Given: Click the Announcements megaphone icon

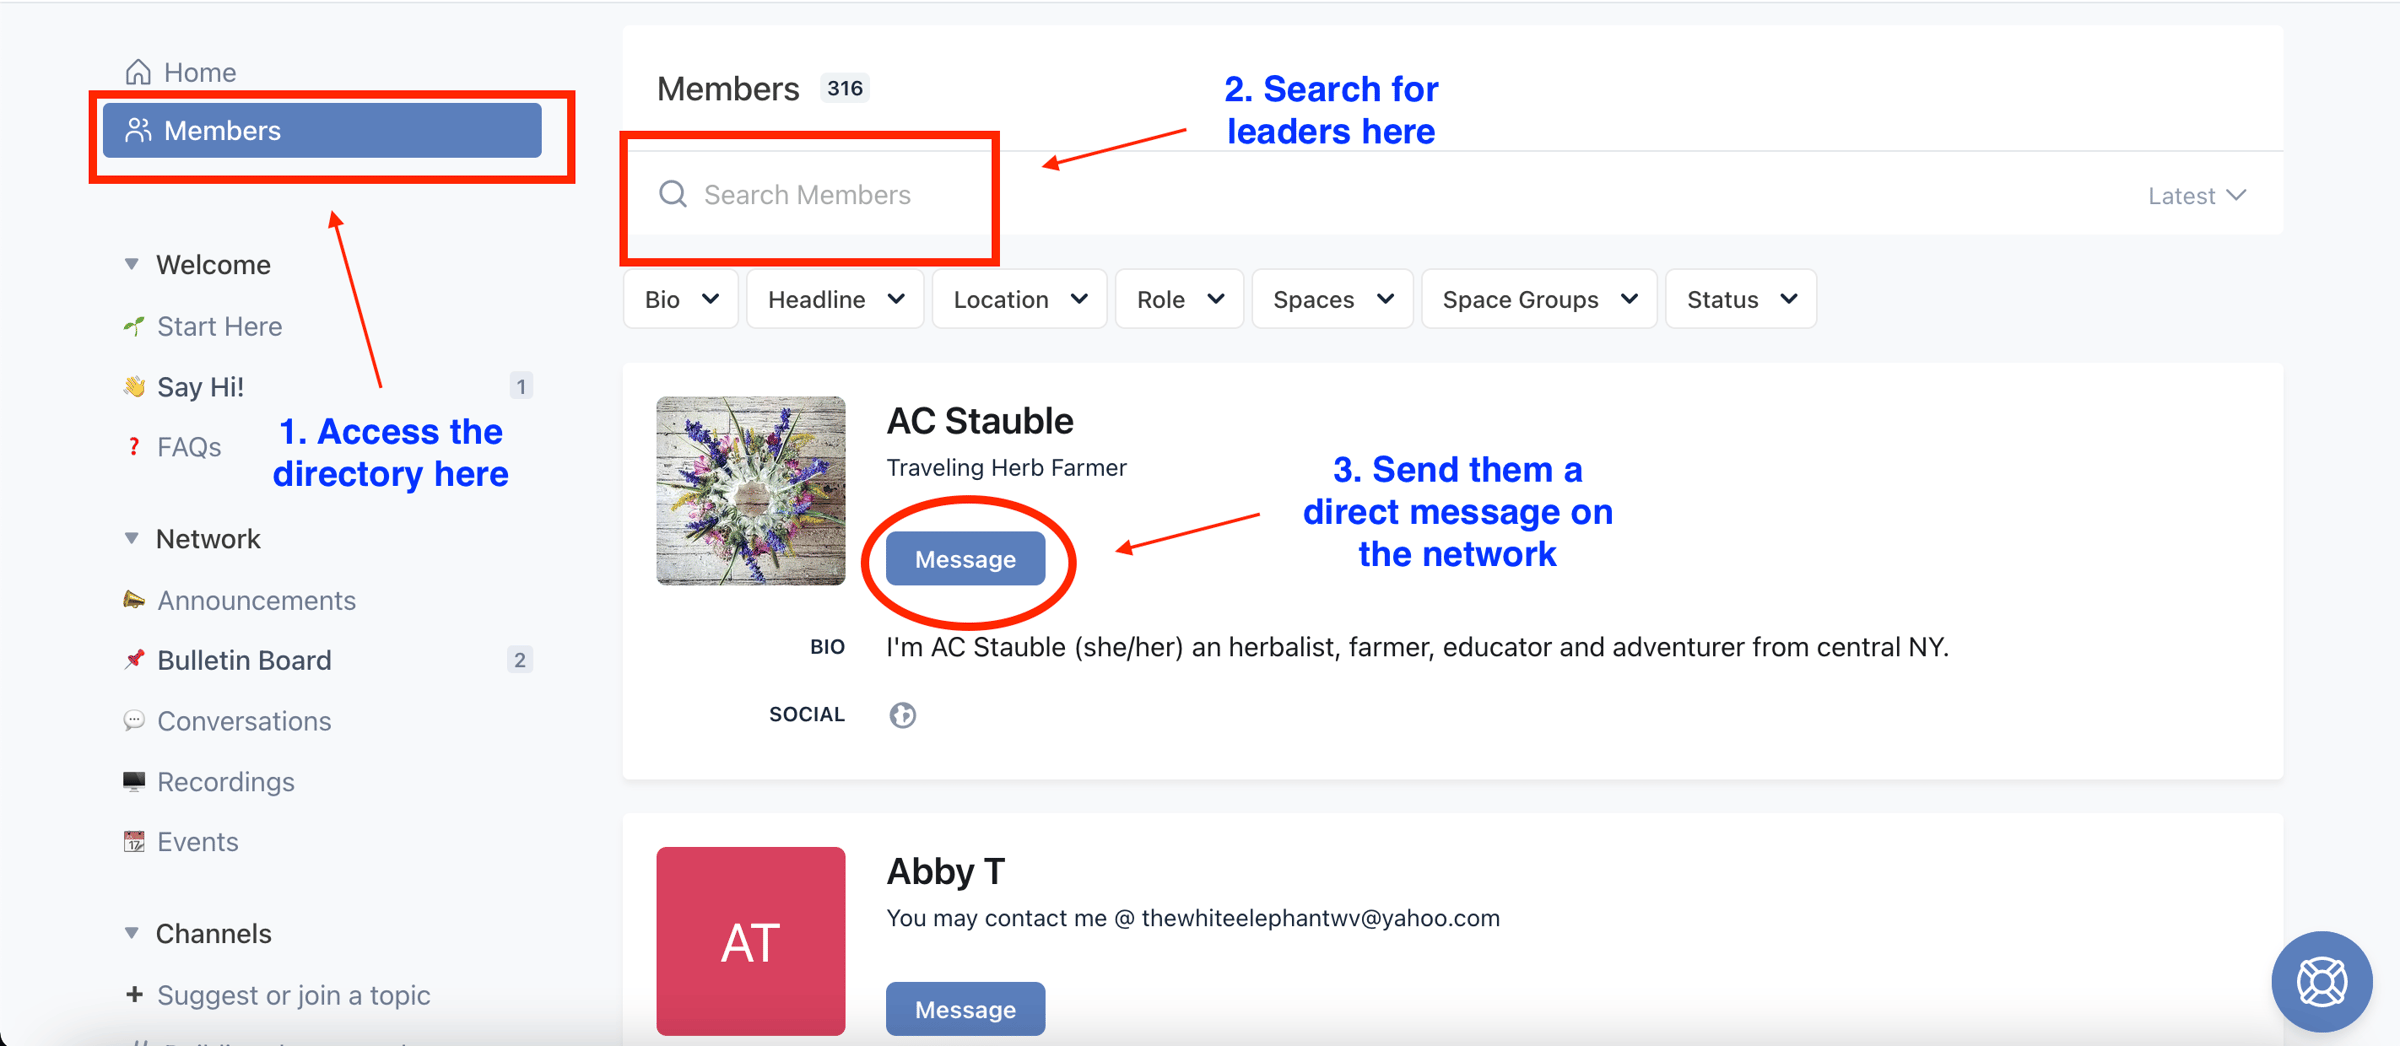Looking at the screenshot, I should pyautogui.click(x=134, y=600).
